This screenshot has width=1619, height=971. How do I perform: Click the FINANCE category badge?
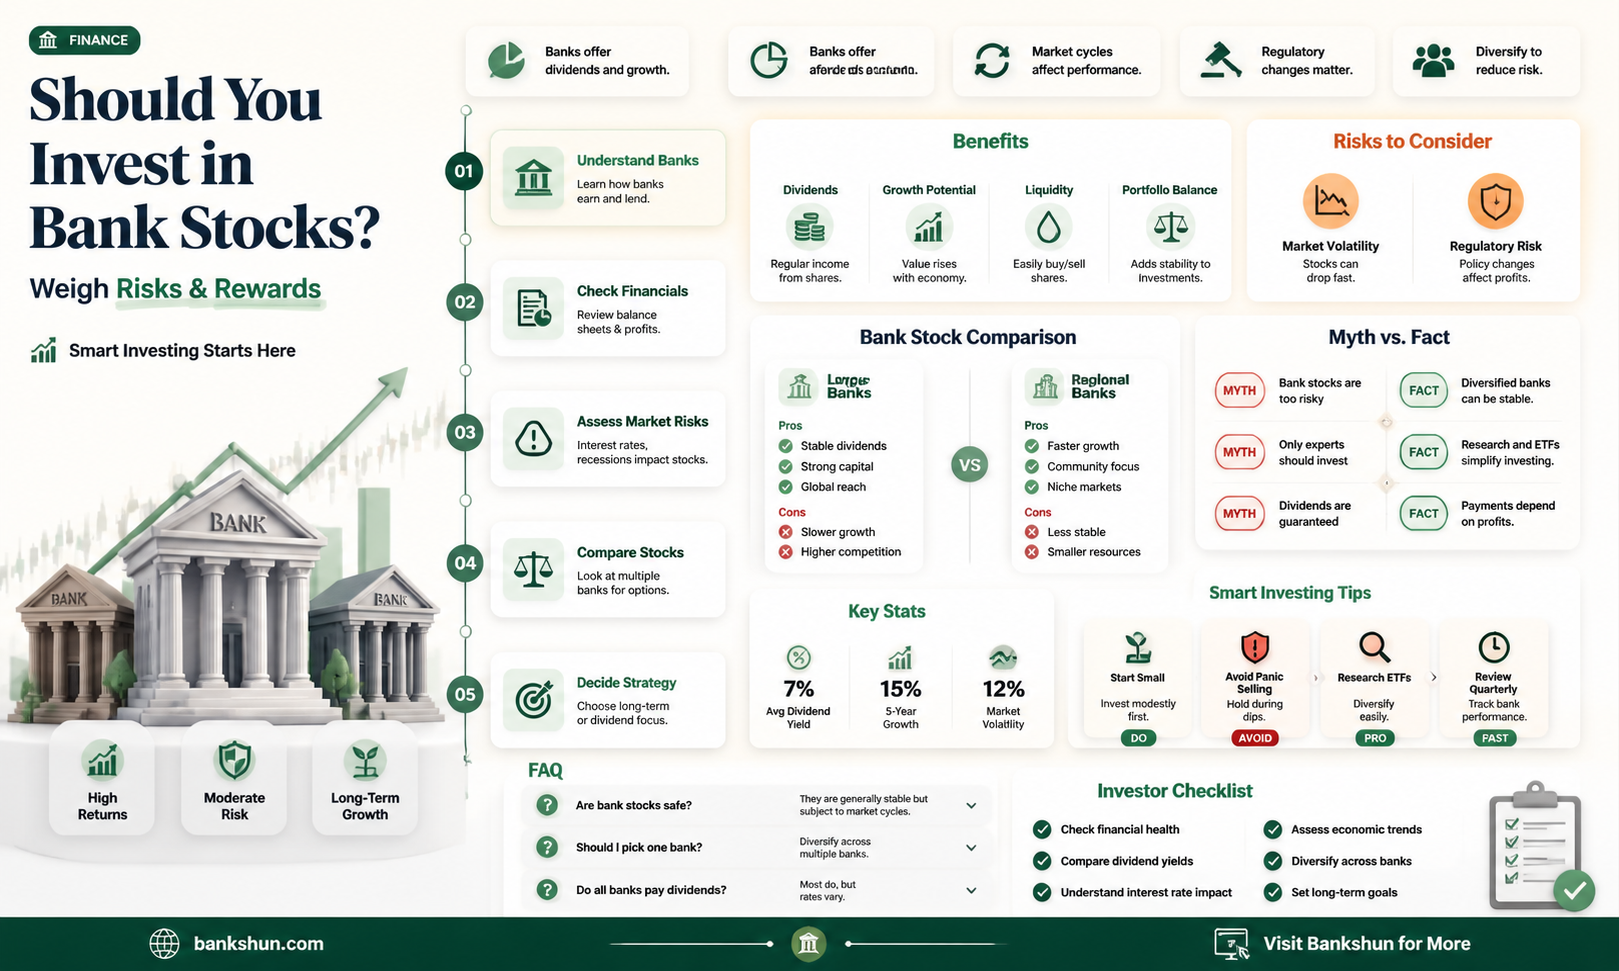pos(84,40)
